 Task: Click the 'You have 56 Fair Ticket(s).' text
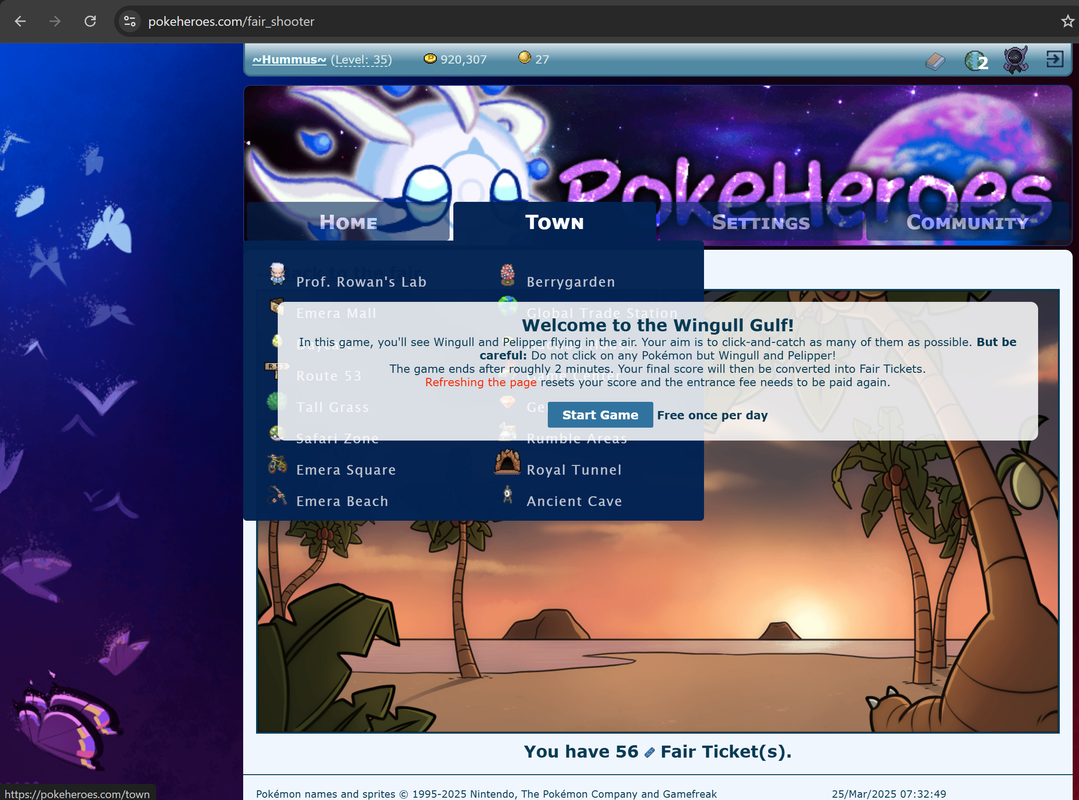click(x=657, y=752)
